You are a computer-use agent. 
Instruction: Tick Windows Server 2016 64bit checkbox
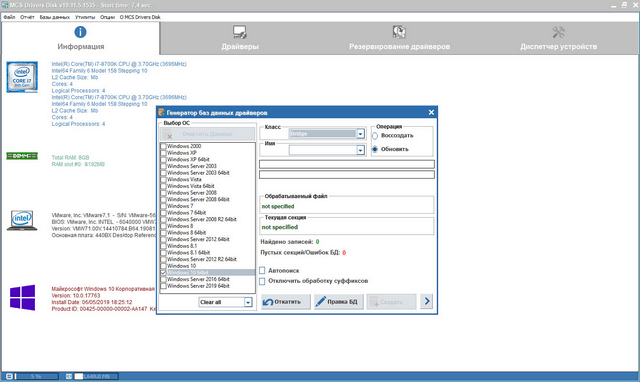[x=163, y=279]
